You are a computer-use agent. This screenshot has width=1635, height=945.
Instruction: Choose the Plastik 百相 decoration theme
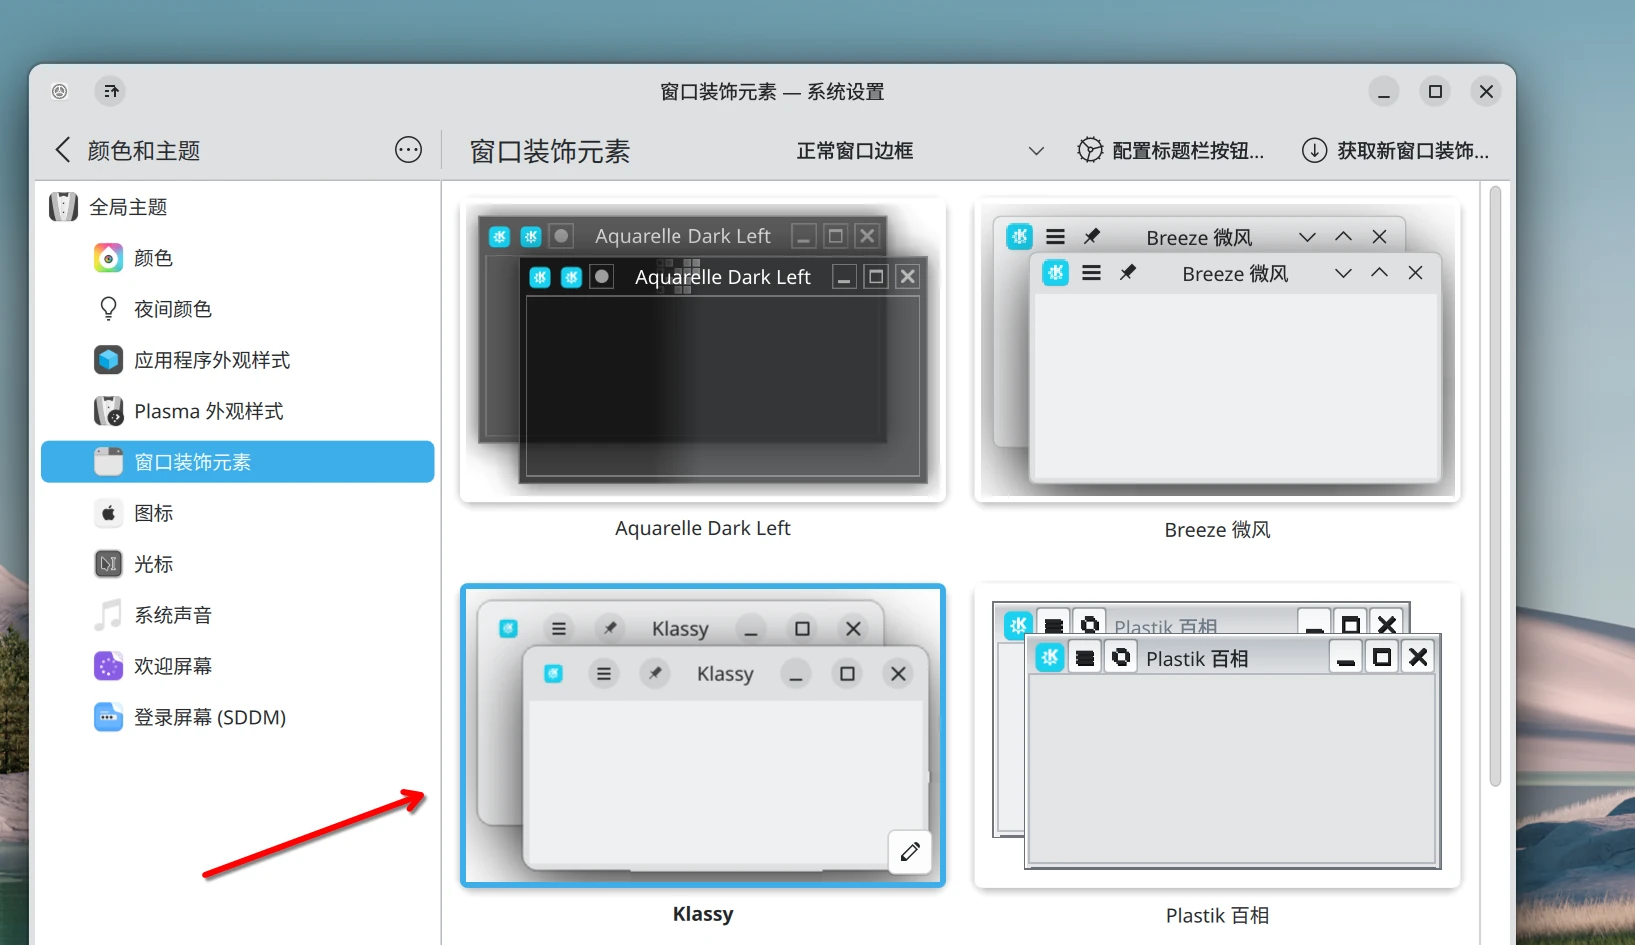click(1217, 736)
